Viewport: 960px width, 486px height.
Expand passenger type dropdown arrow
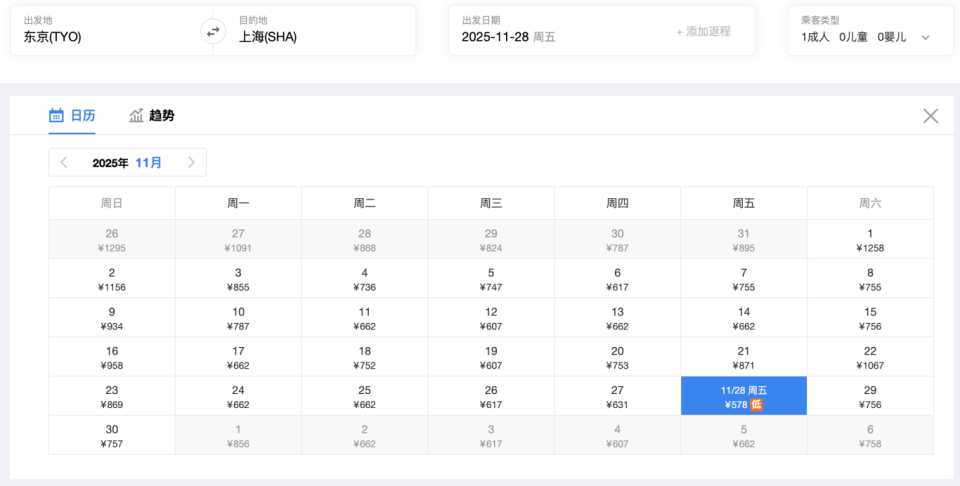click(x=925, y=38)
